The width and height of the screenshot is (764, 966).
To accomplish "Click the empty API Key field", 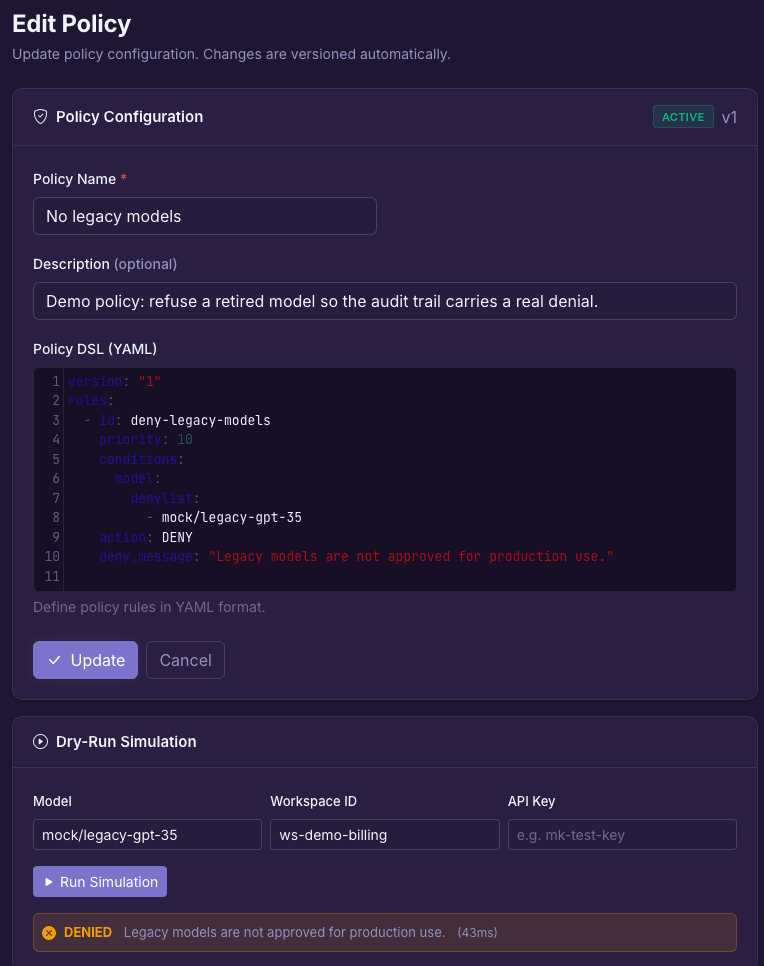I will point(622,835).
